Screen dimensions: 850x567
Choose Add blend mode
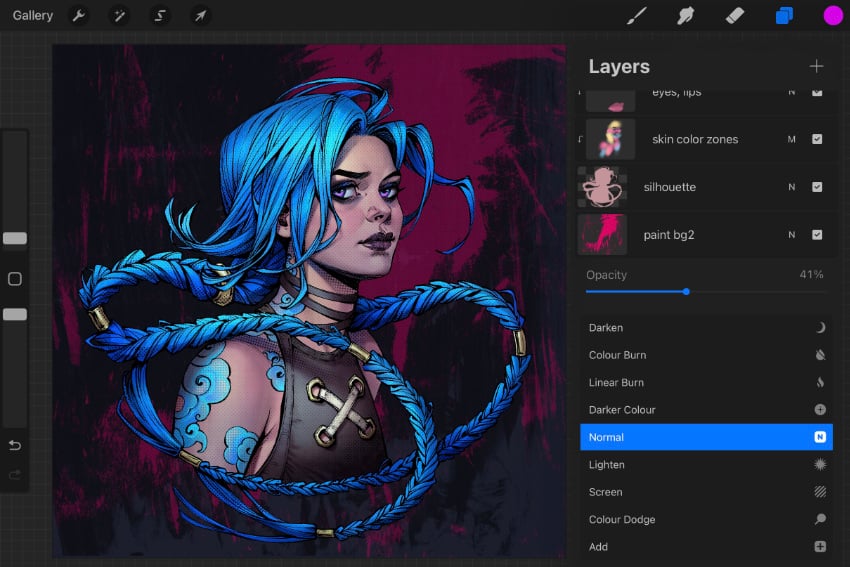click(706, 546)
